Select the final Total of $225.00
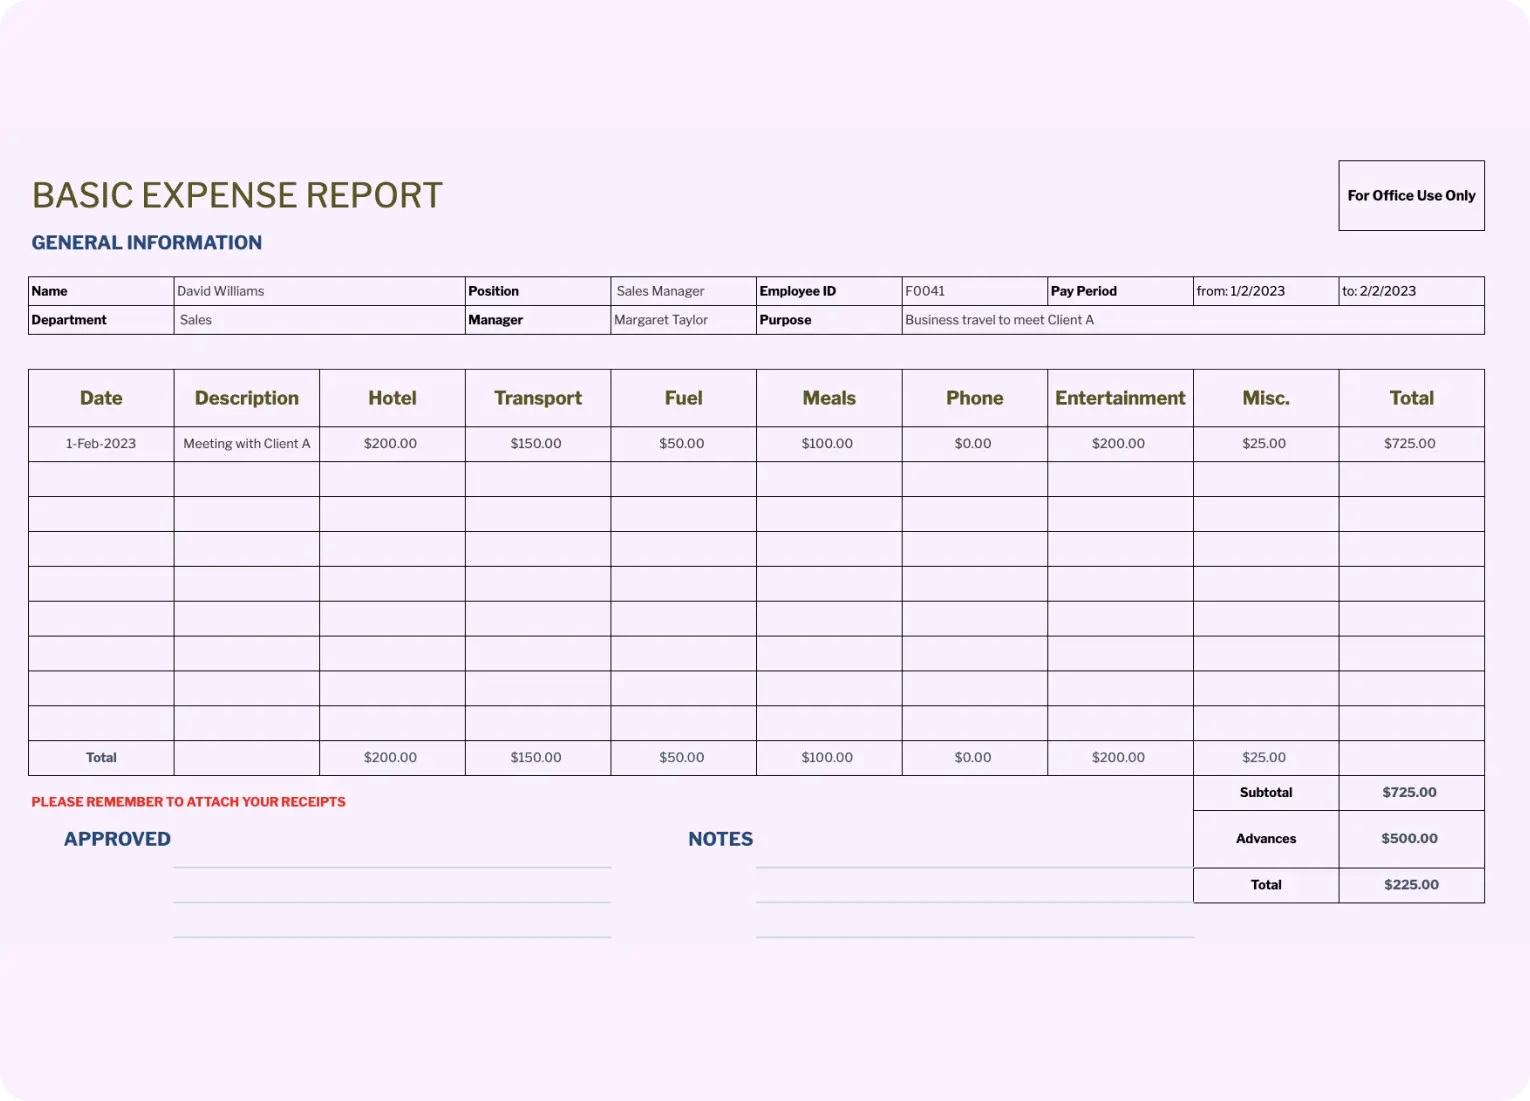The height and width of the screenshot is (1101, 1530). [x=1410, y=884]
